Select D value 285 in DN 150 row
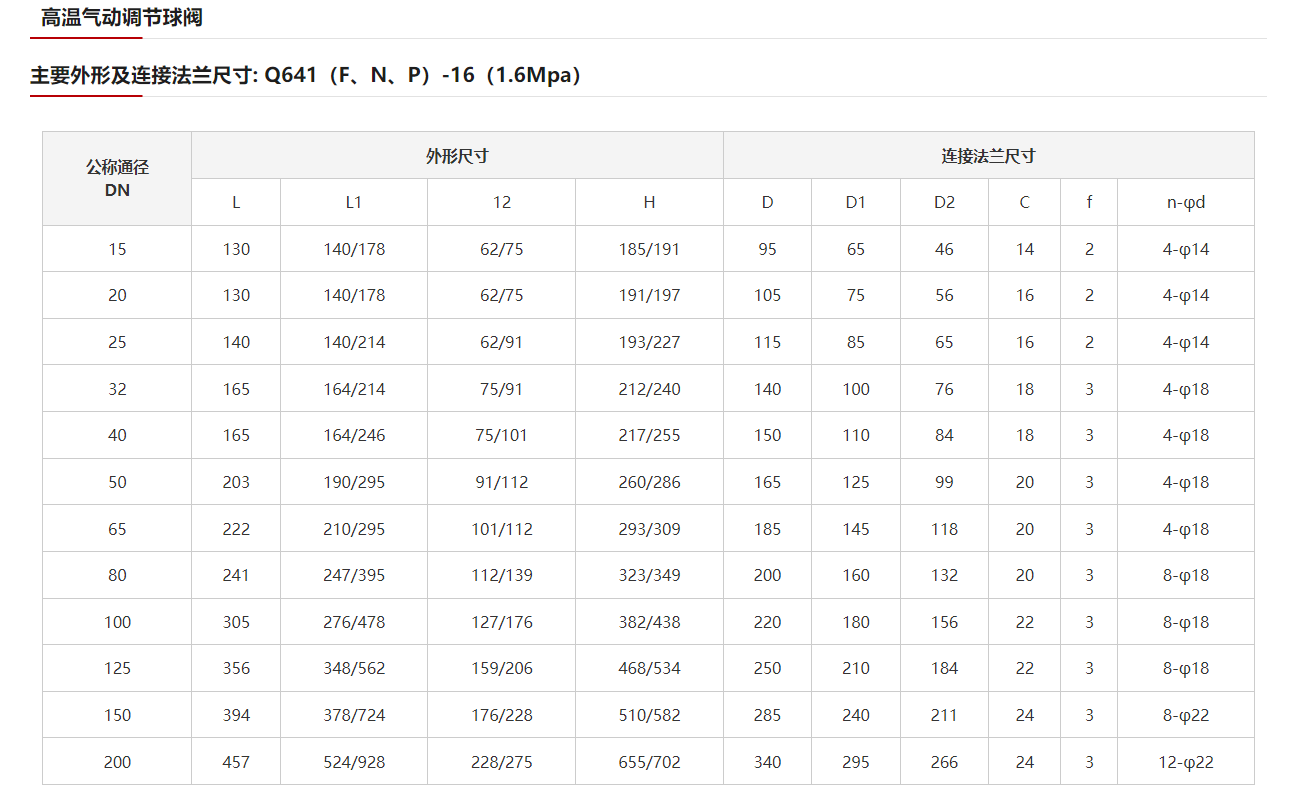 (x=768, y=715)
